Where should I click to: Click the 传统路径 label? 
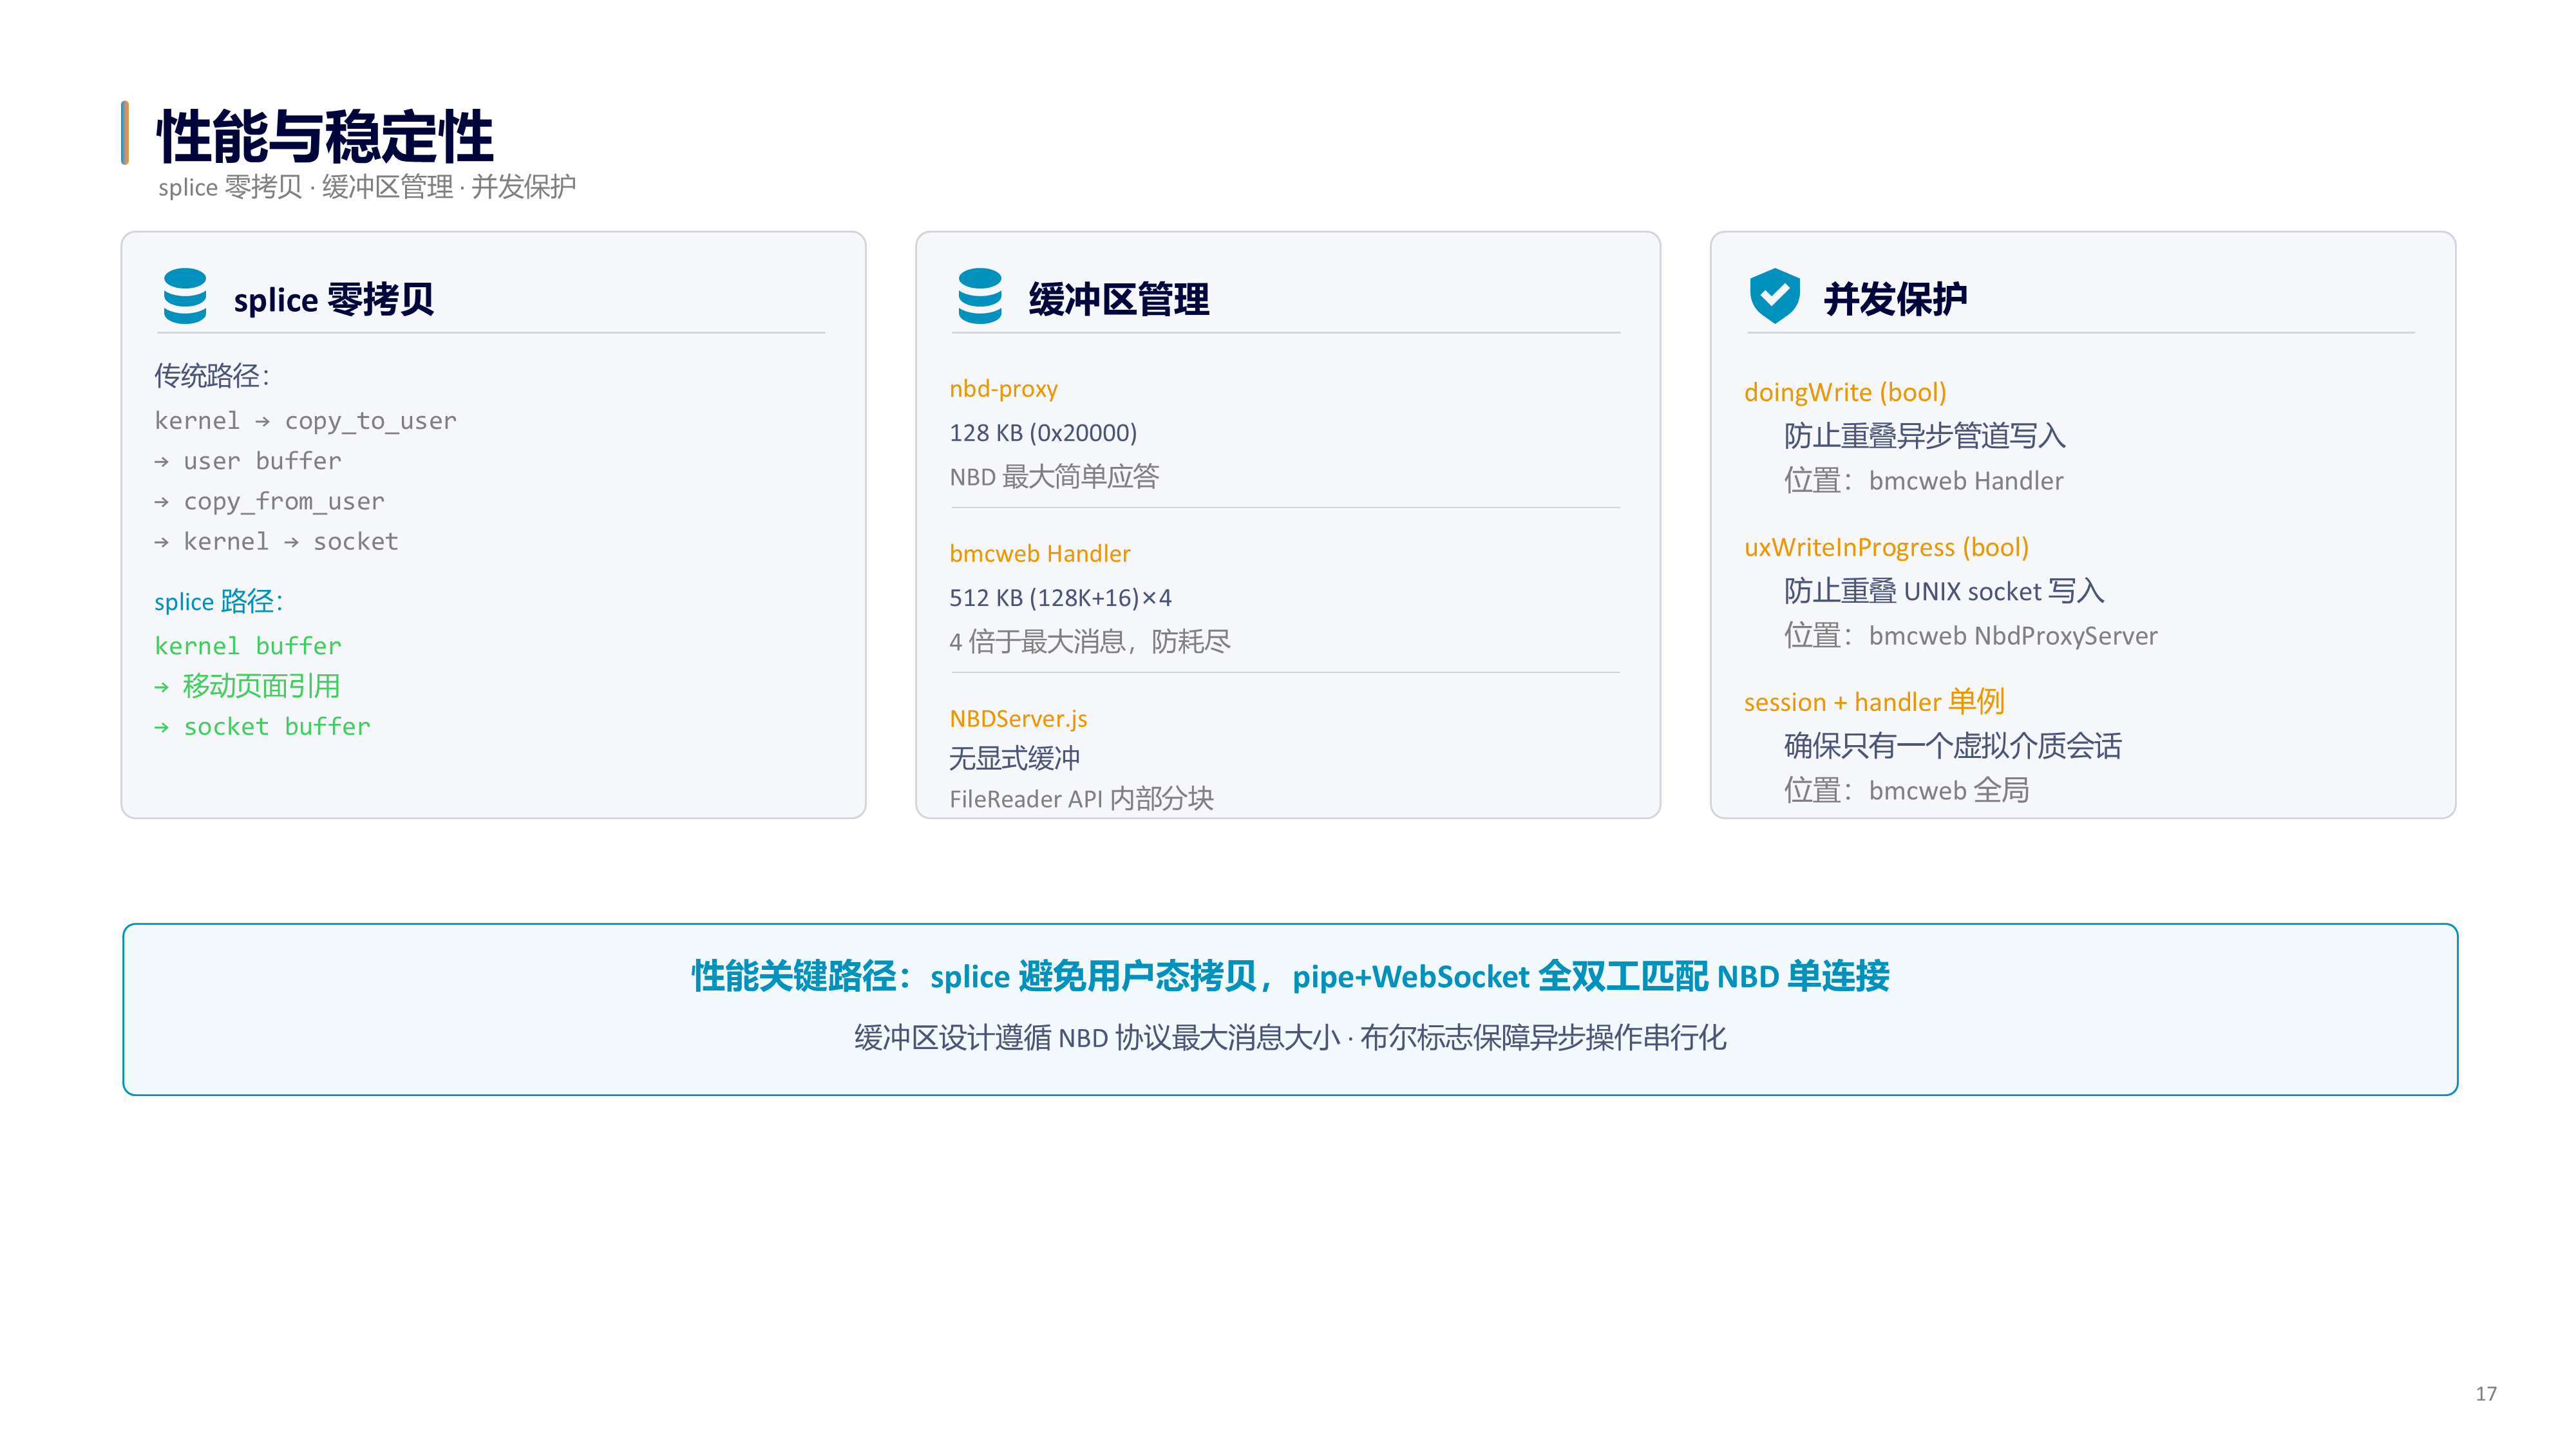(x=212, y=375)
